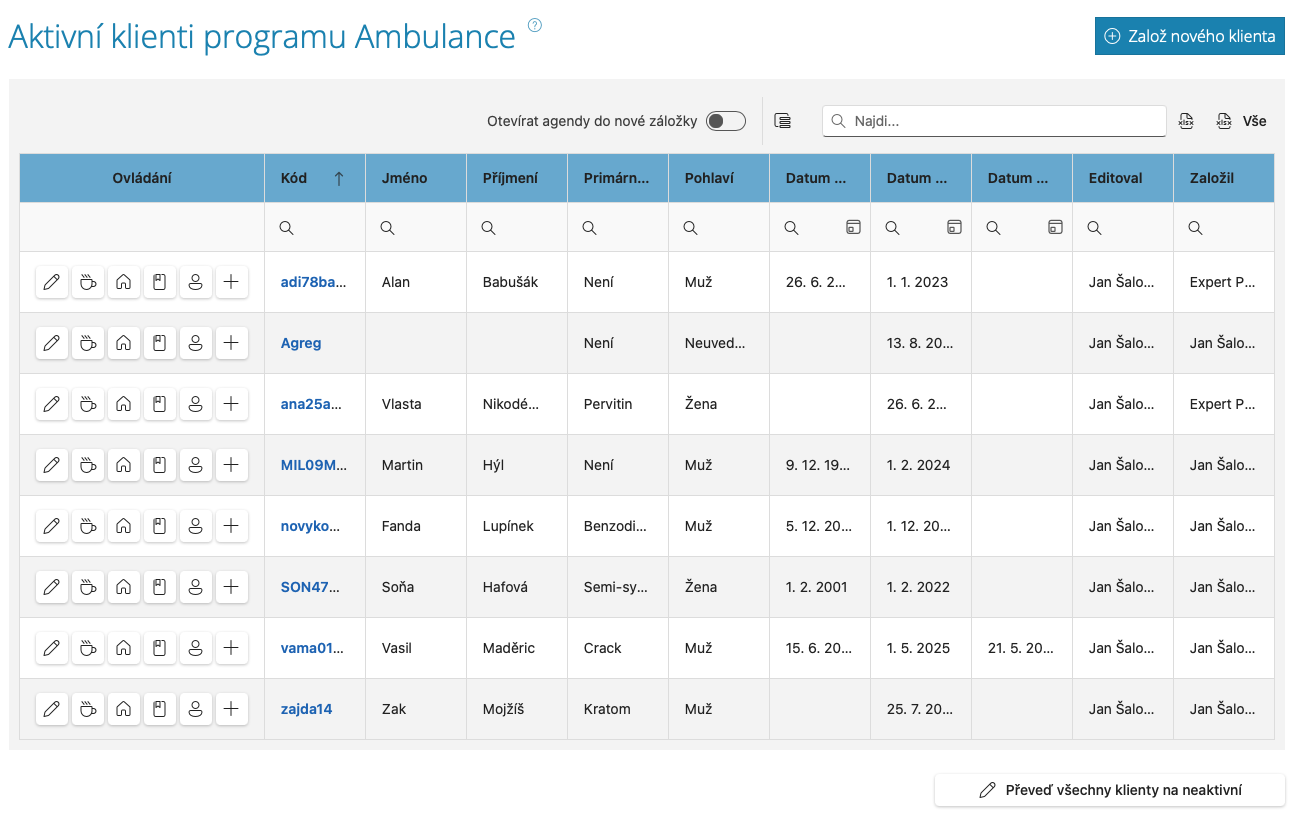Screen dimensions: 1299x822
Task: Sort by the Kód column header
Action: pyautogui.click(x=315, y=178)
